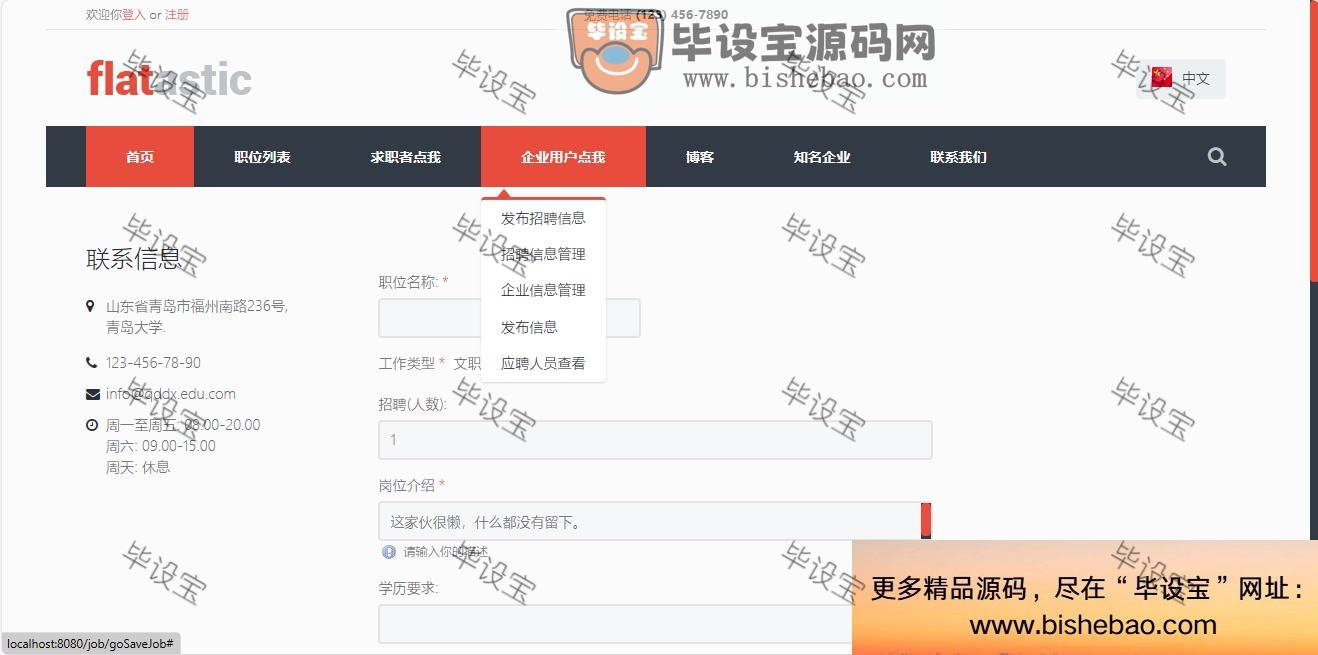
Task: Click into the 岗位介绍 text area
Action: coord(649,521)
